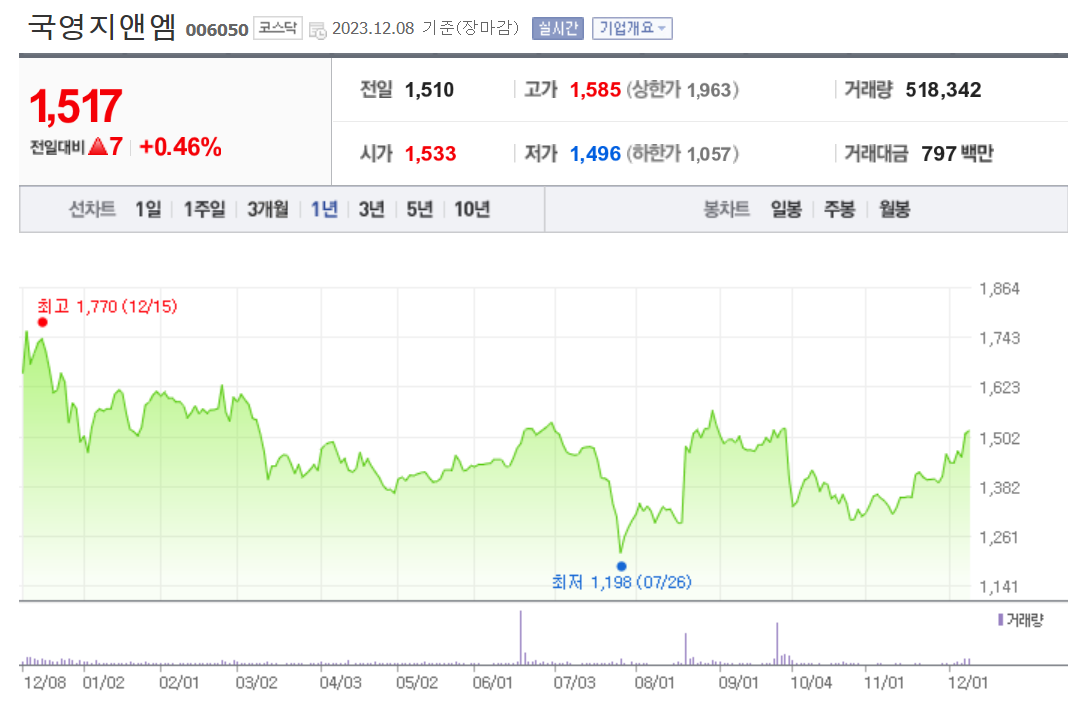
Task: Click the stock code 006050
Action: tap(217, 30)
